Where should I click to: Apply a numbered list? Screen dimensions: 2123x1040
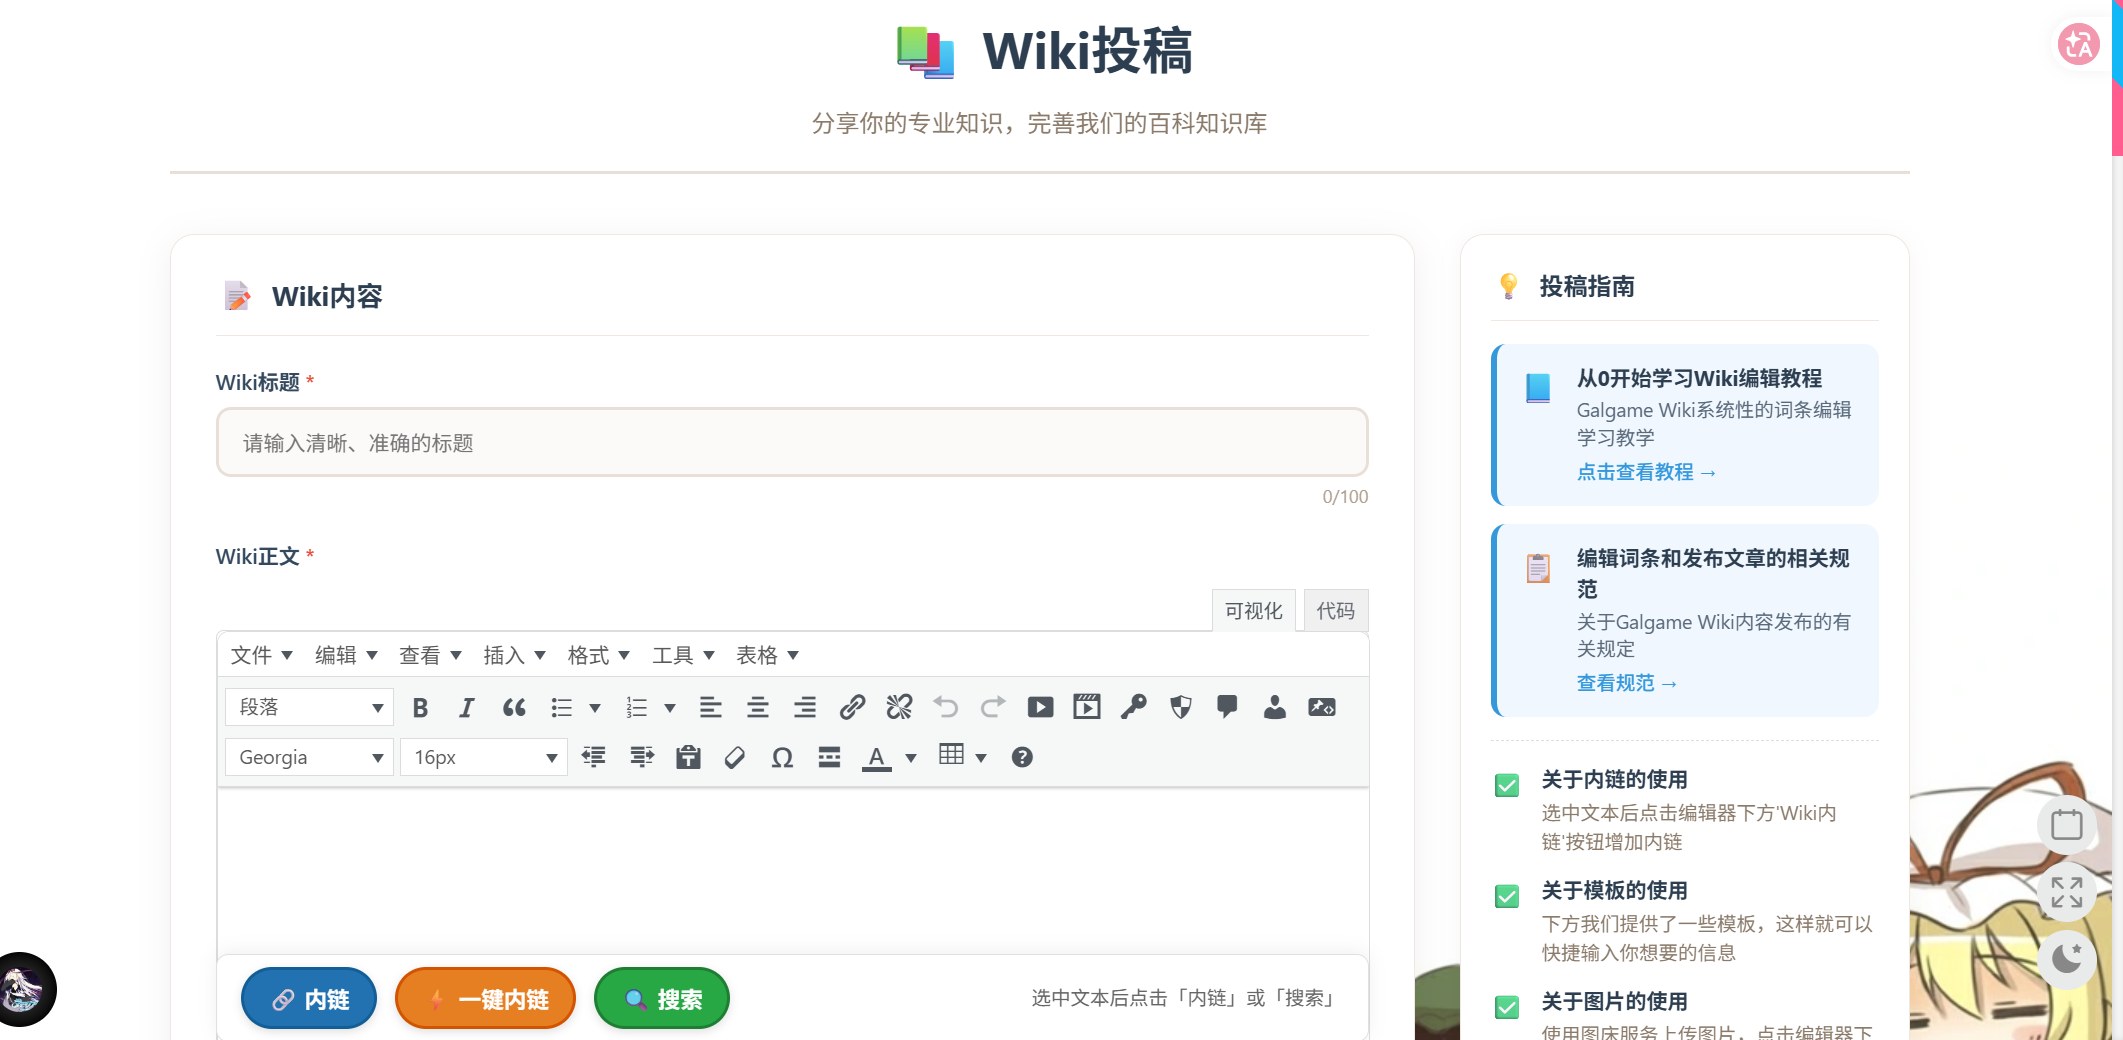tap(637, 708)
